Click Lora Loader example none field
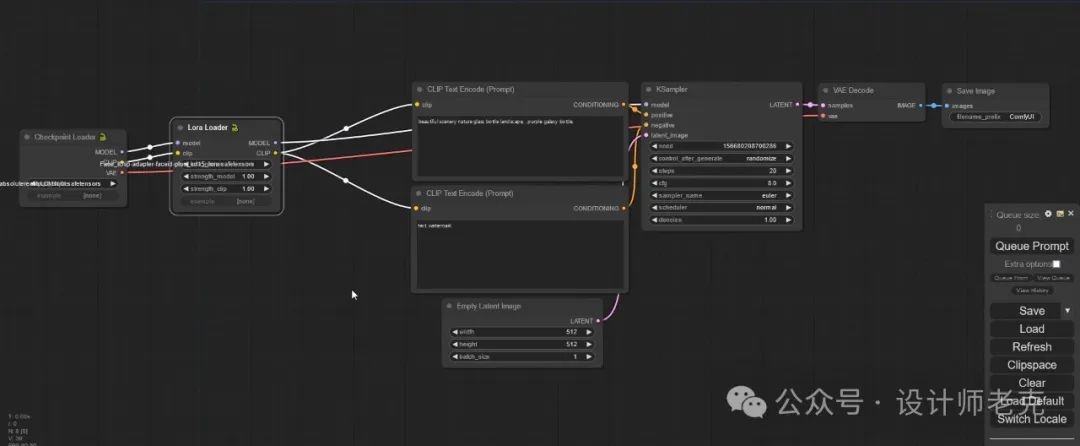This screenshot has width=1080, height=446. click(x=227, y=202)
